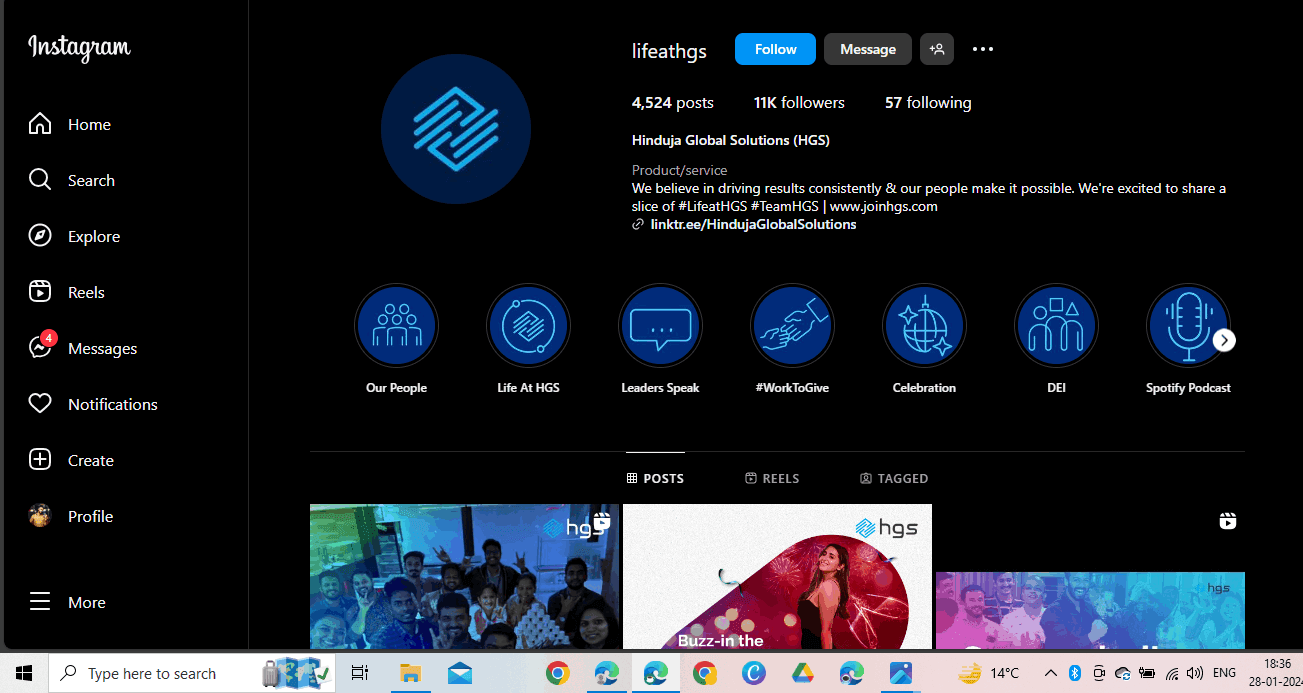The image size is (1303, 693).
Task: Click the similar accounts add-person button
Action: (937, 49)
